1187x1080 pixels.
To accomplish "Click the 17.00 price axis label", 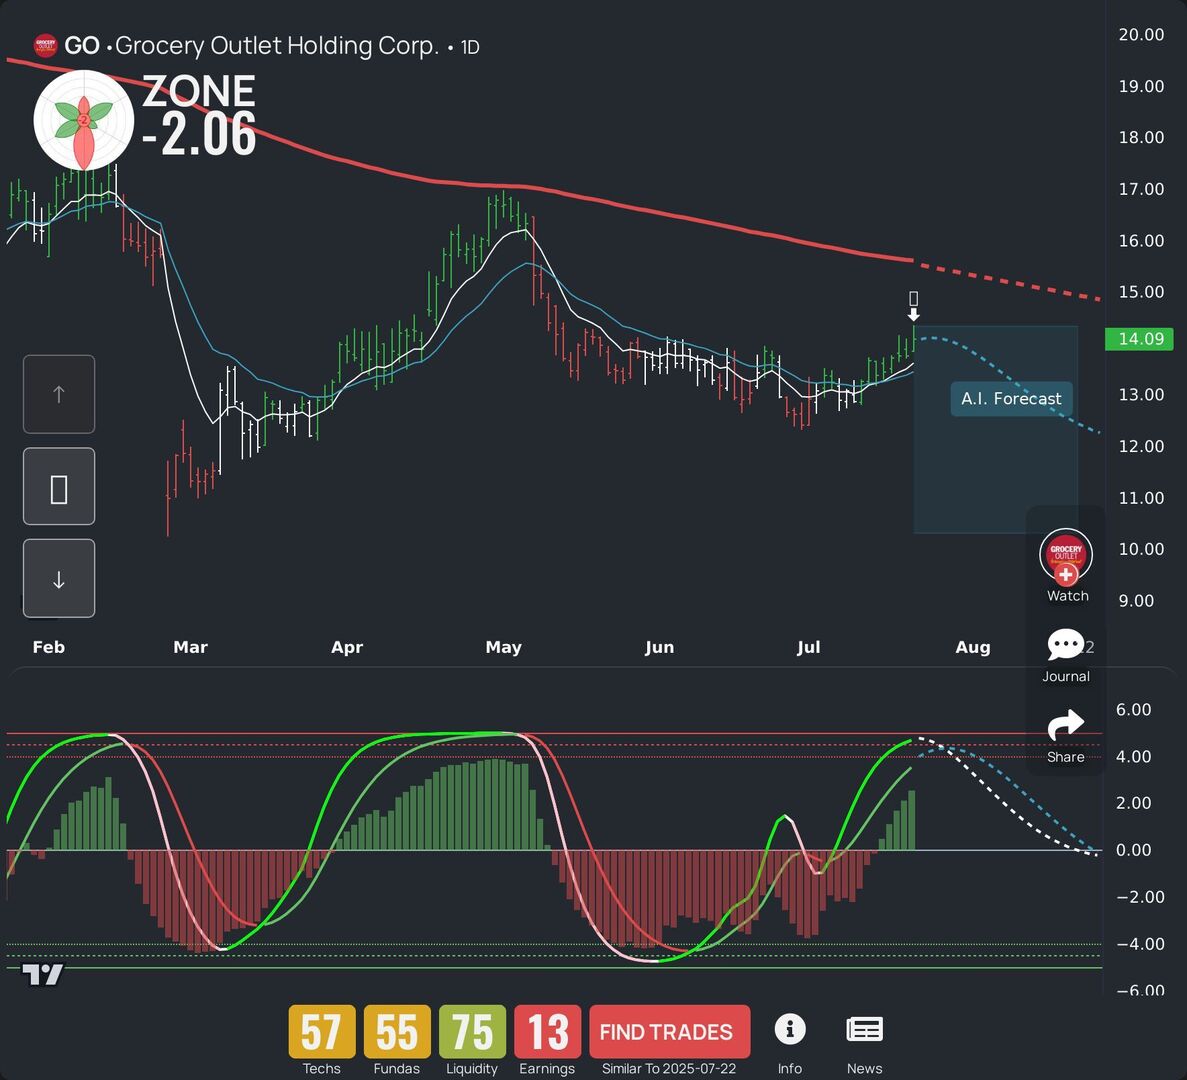I will coord(1142,188).
